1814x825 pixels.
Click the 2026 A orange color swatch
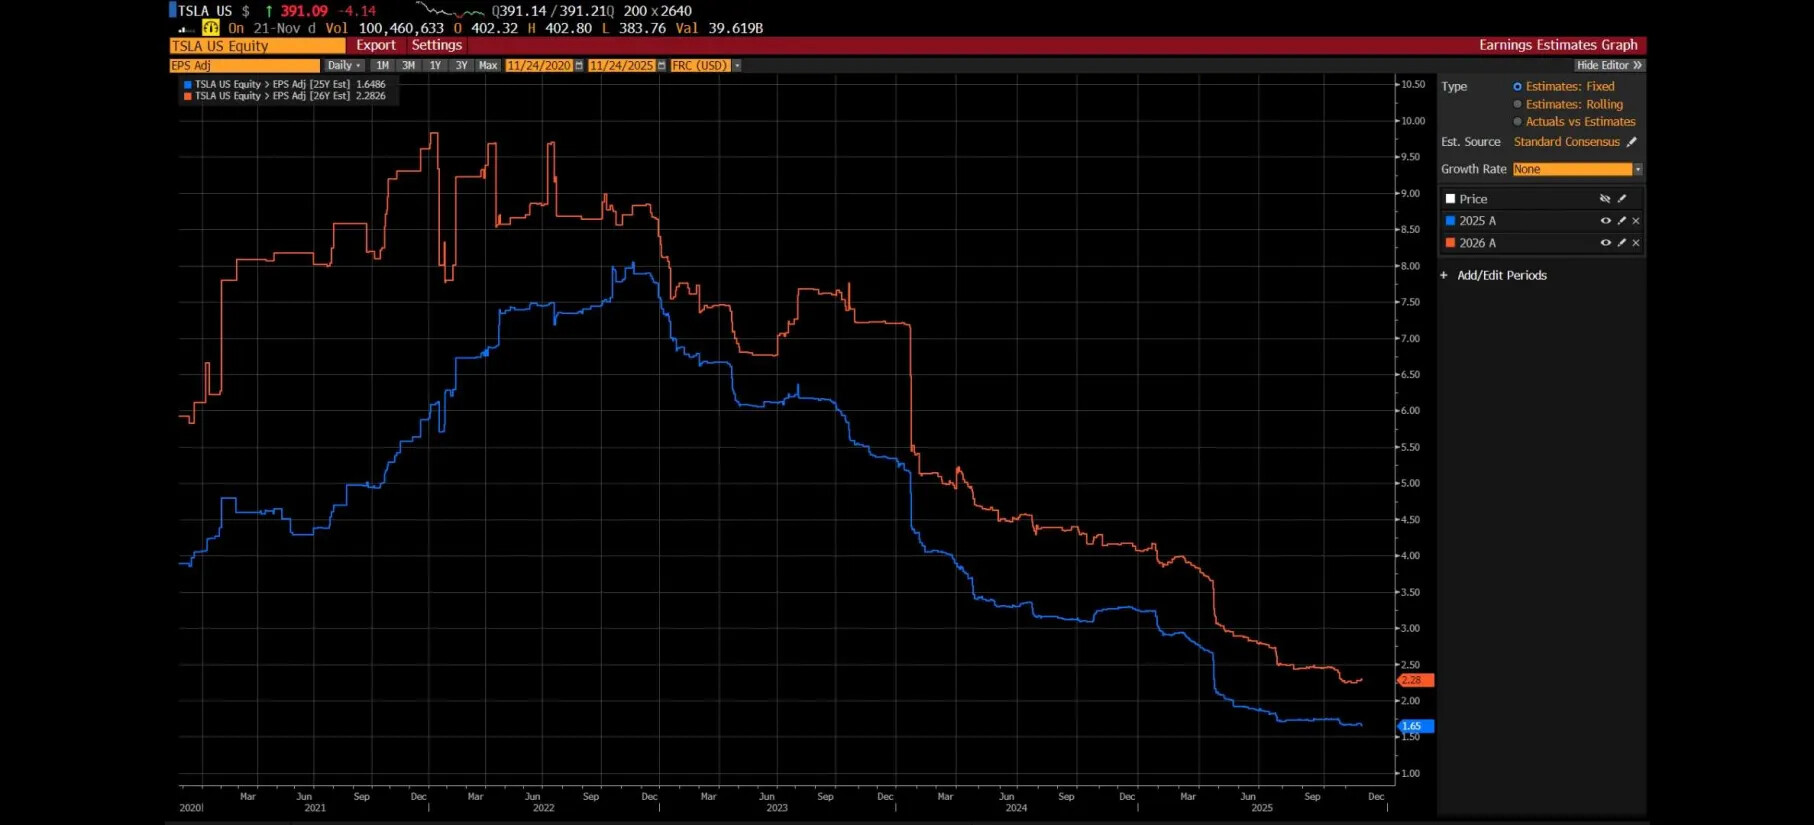[x=1450, y=243]
